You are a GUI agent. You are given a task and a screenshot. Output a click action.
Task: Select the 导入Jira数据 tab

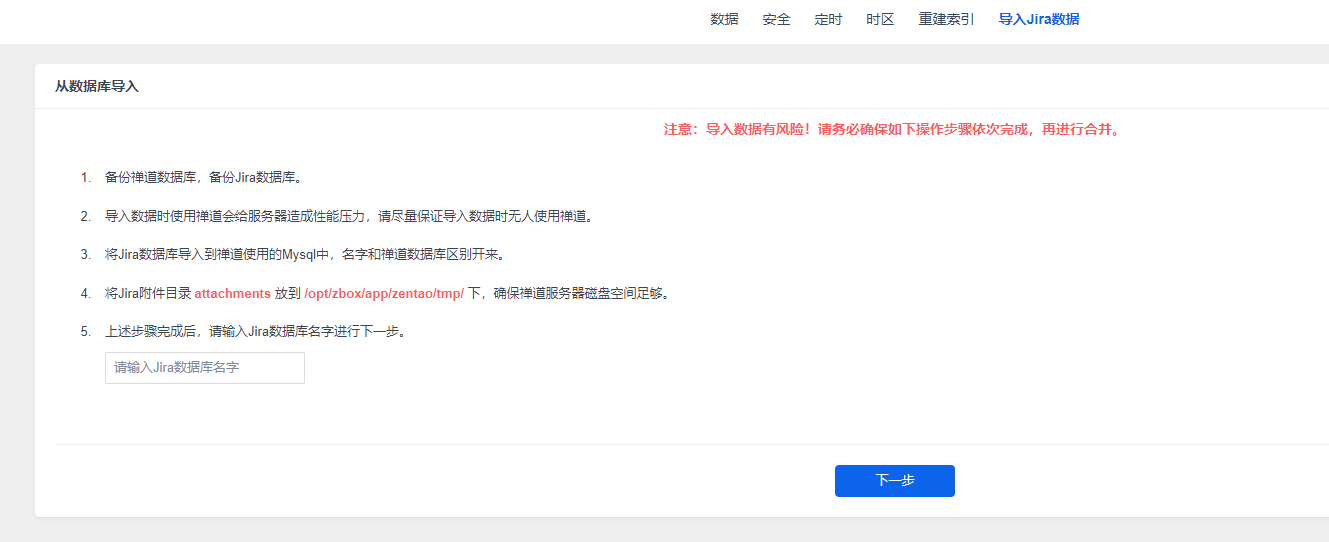coord(1039,19)
